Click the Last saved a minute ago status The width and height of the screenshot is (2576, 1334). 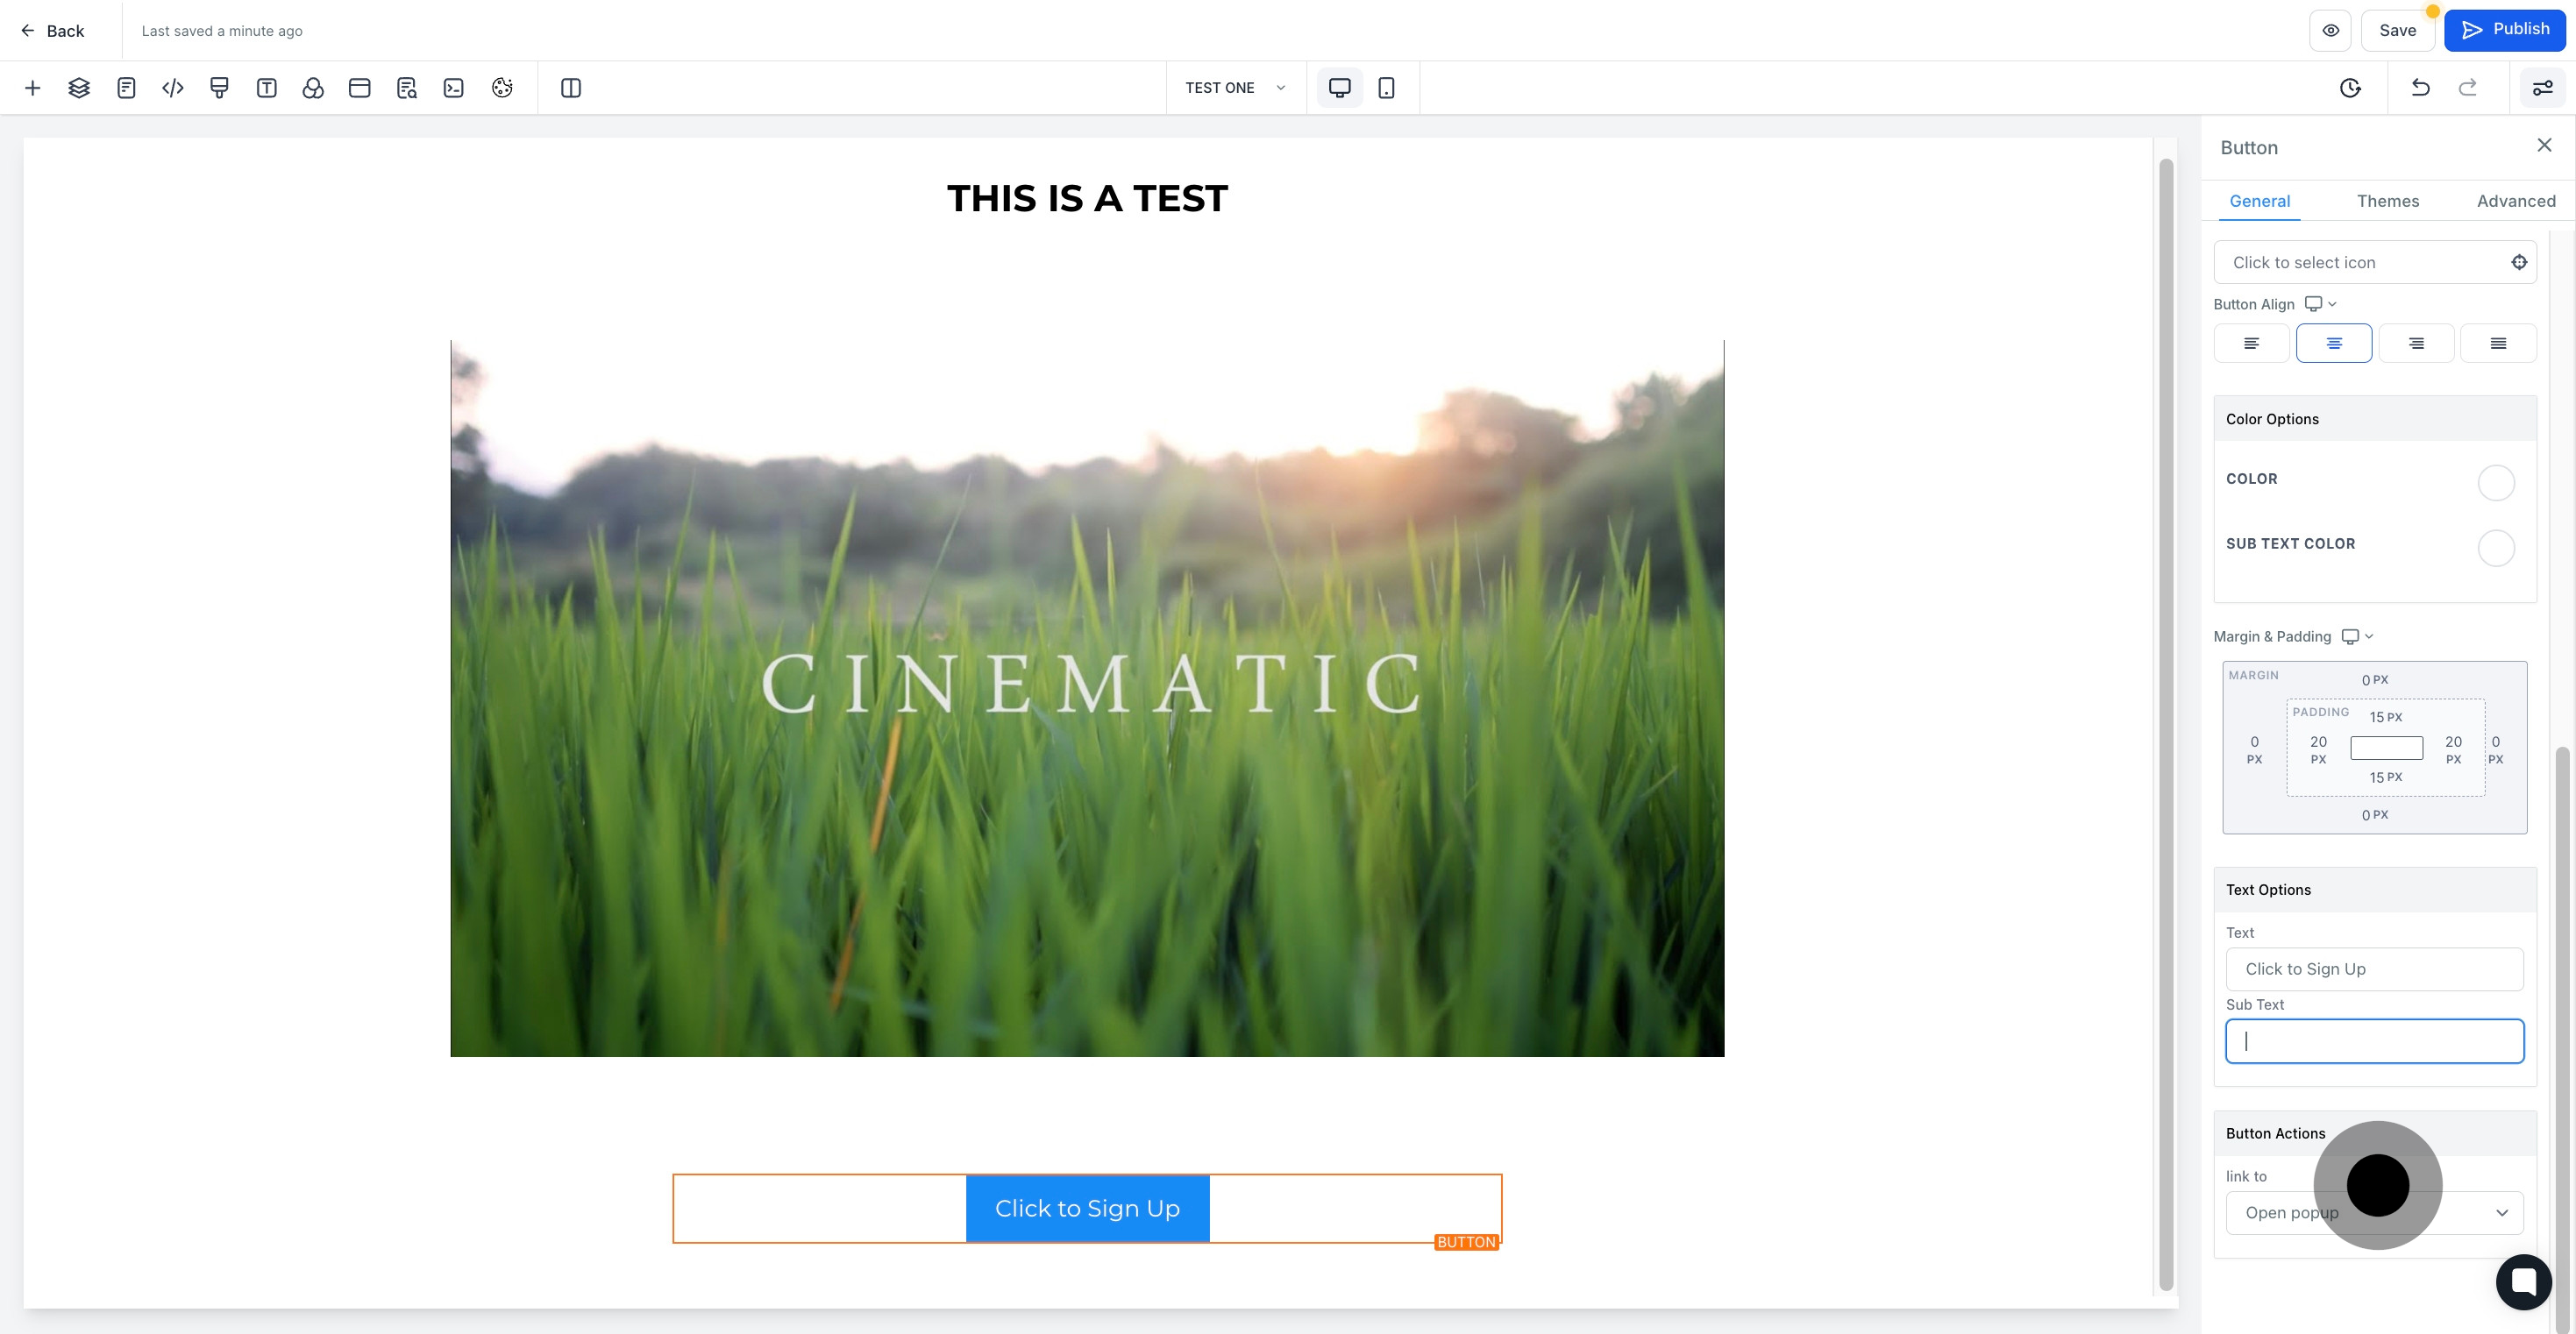pyautogui.click(x=222, y=31)
